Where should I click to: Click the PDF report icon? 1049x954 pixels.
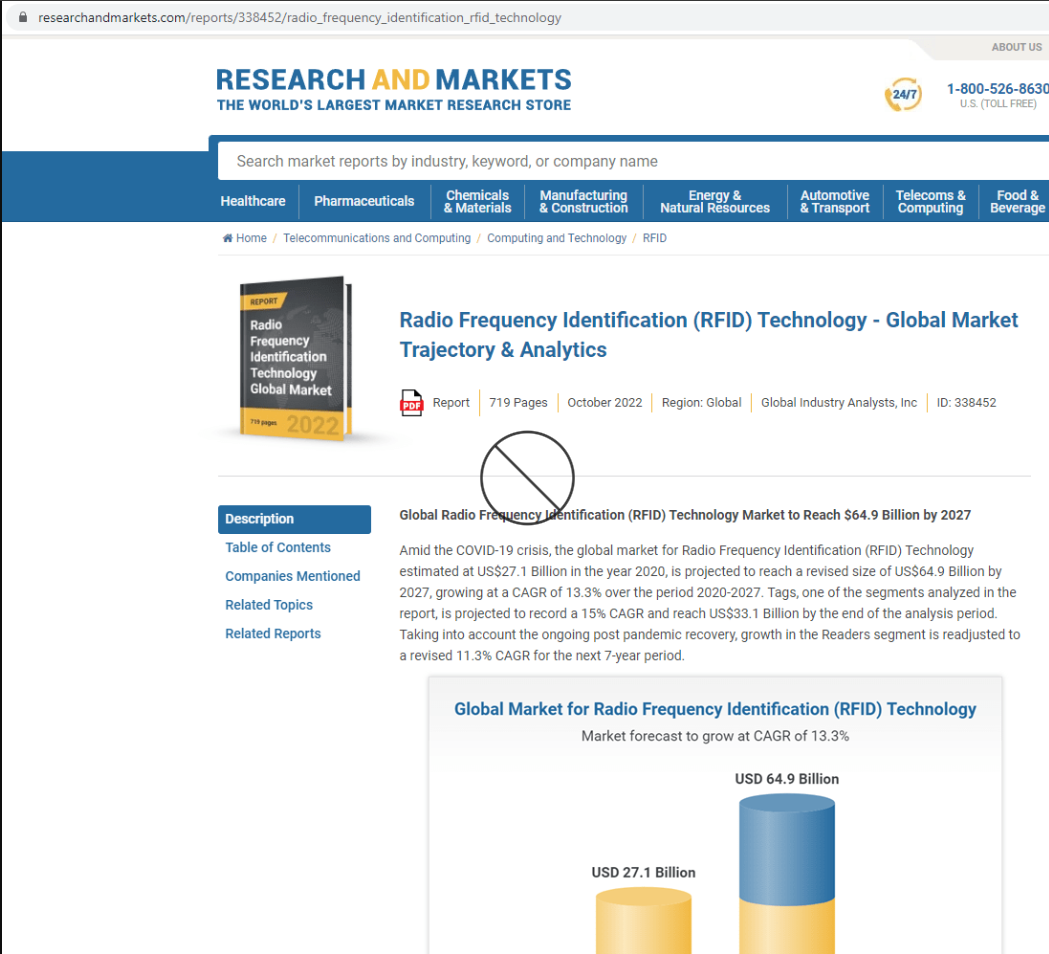coord(411,403)
